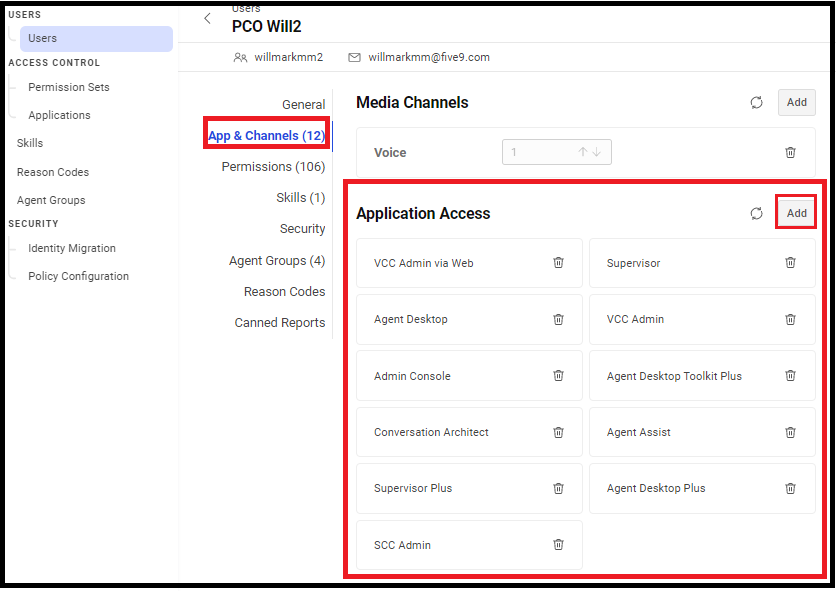
Task: Click the Conversation Architect label
Action: pyautogui.click(x=431, y=432)
